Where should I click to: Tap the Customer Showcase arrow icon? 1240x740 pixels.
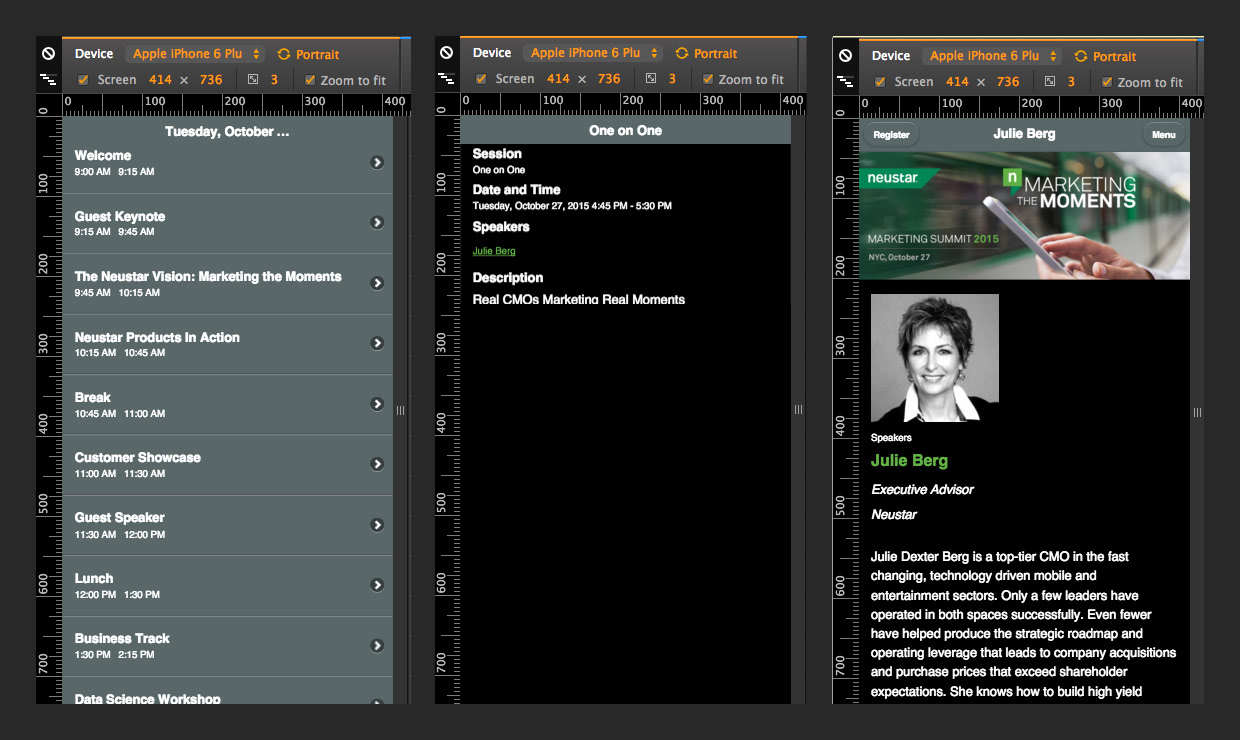click(377, 464)
